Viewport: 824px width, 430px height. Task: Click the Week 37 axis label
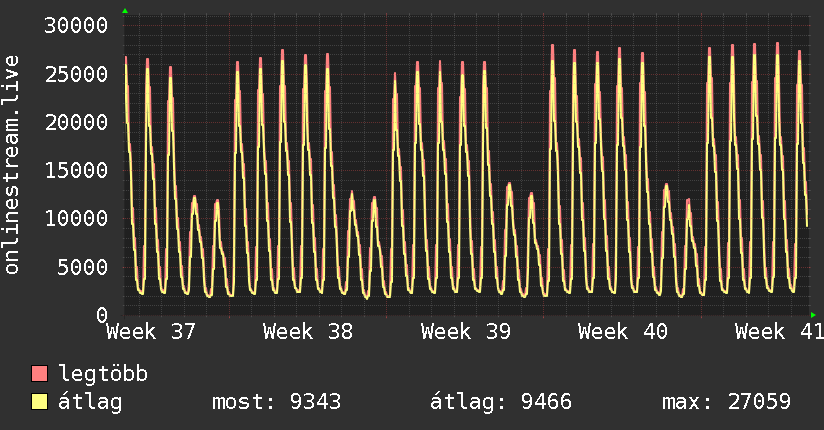(x=151, y=332)
